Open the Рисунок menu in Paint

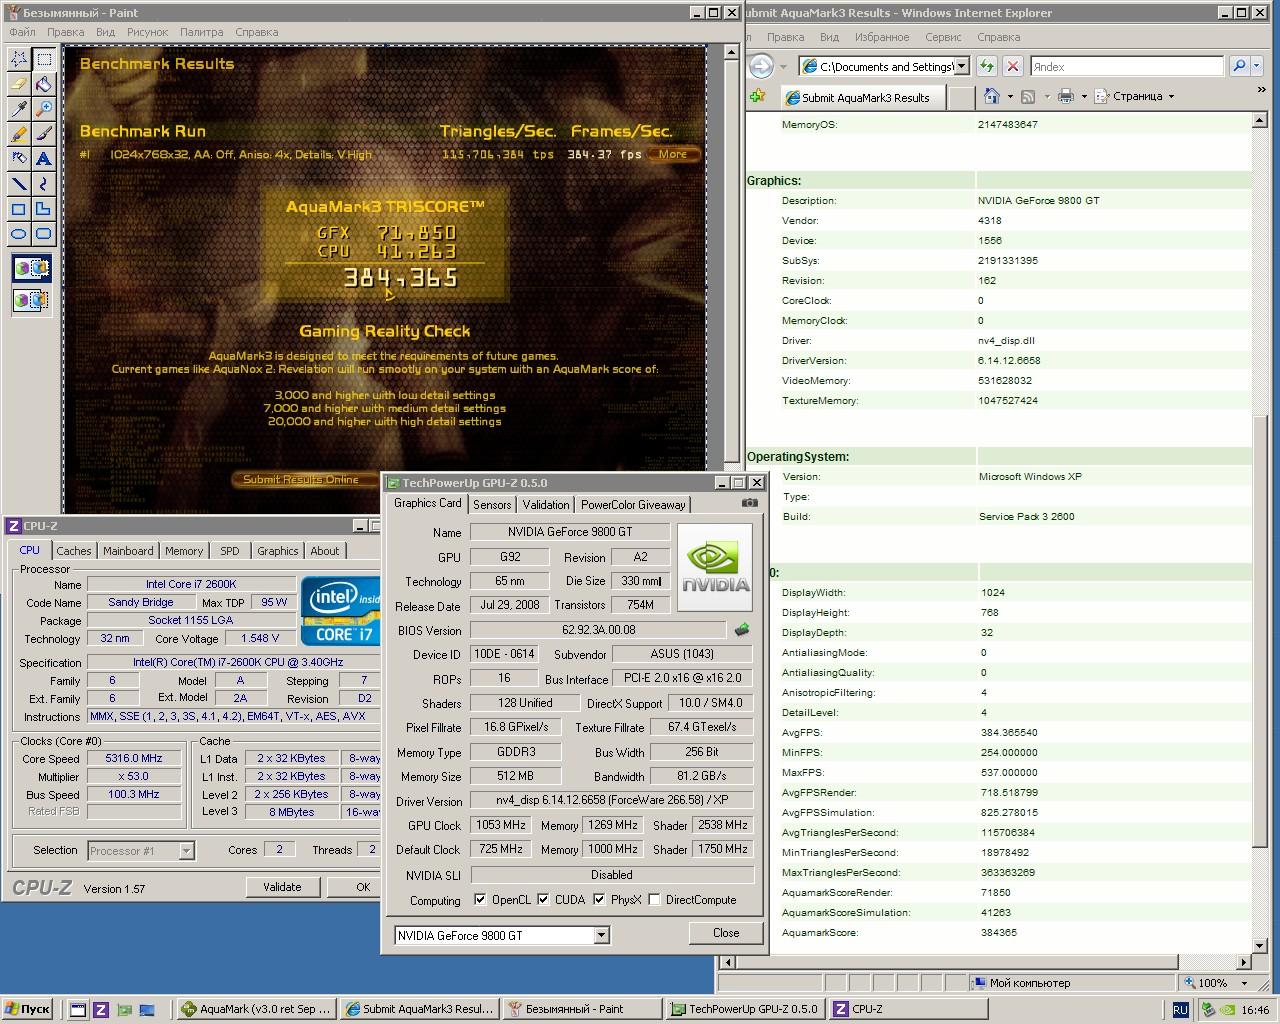(148, 32)
